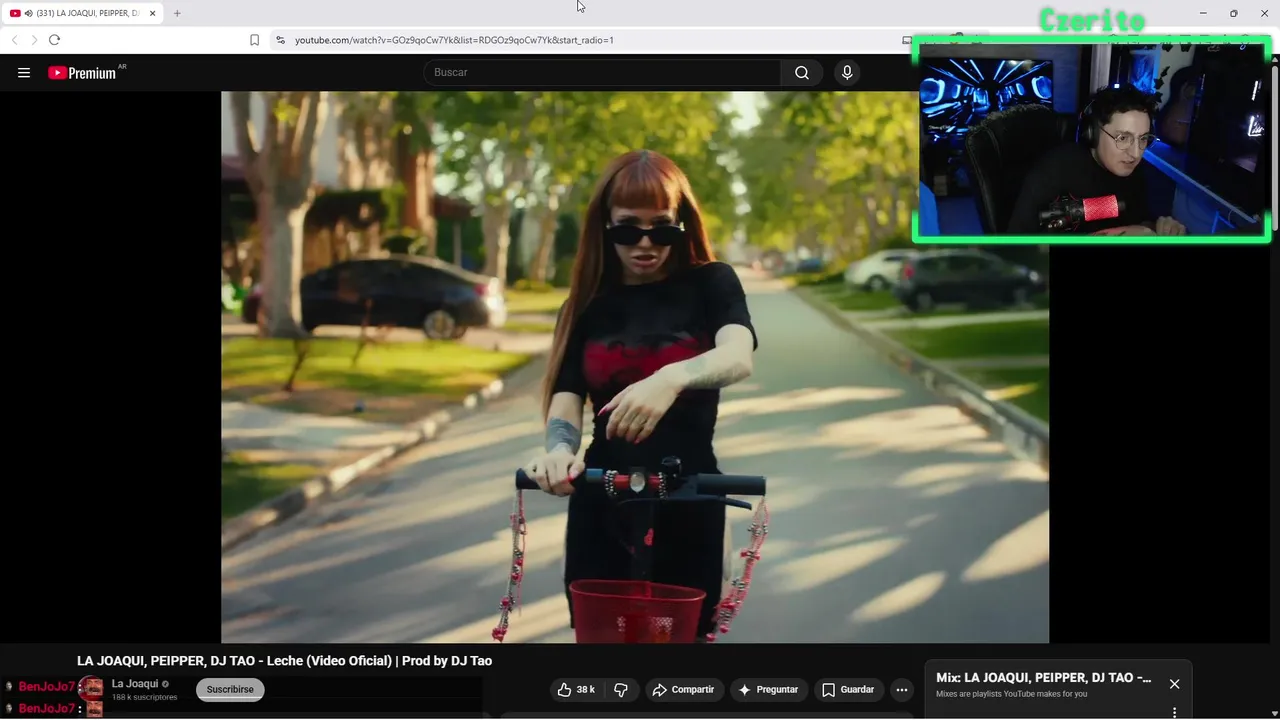The width and height of the screenshot is (1280, 720).
Task: Reload the page in the browser
Action: pyautogui.click(x=54, y=40)
